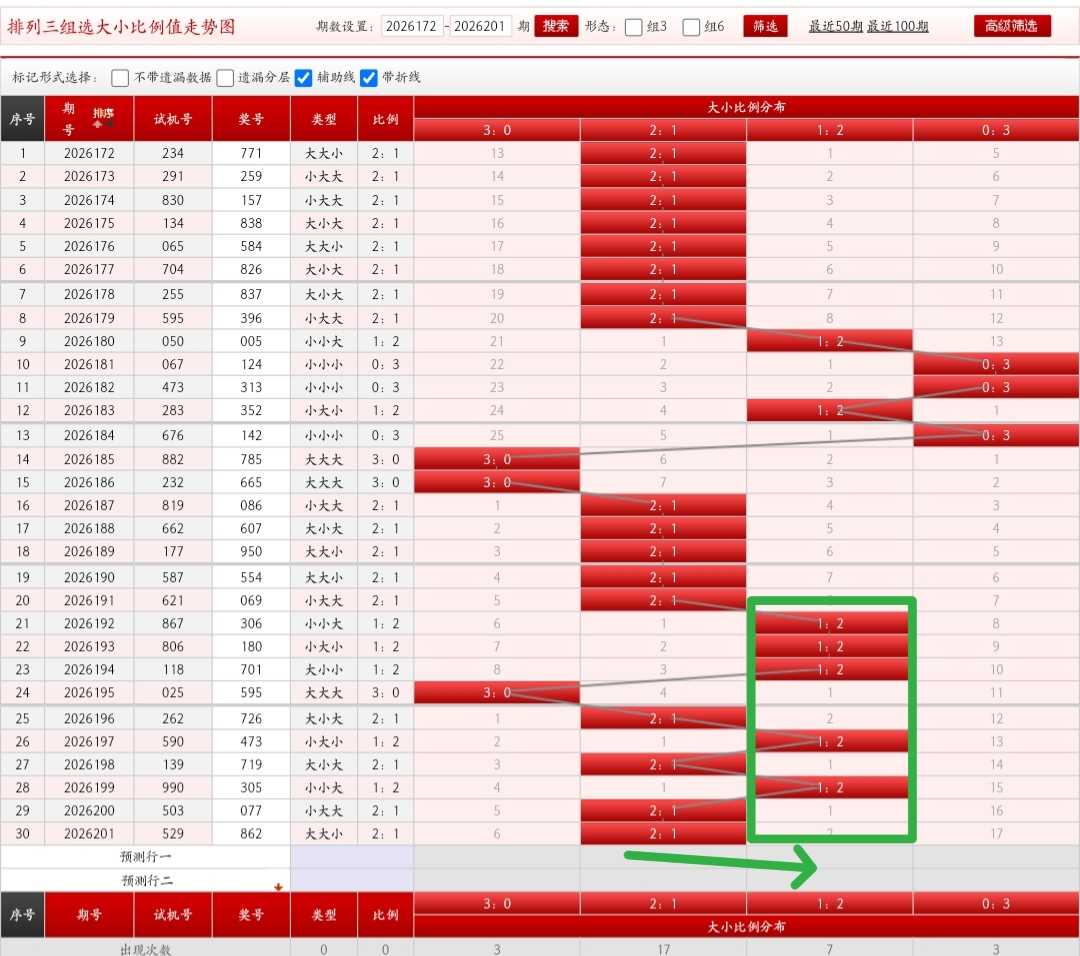
Task: Open the 最近50期 link
Action: (x=835, y=26)
